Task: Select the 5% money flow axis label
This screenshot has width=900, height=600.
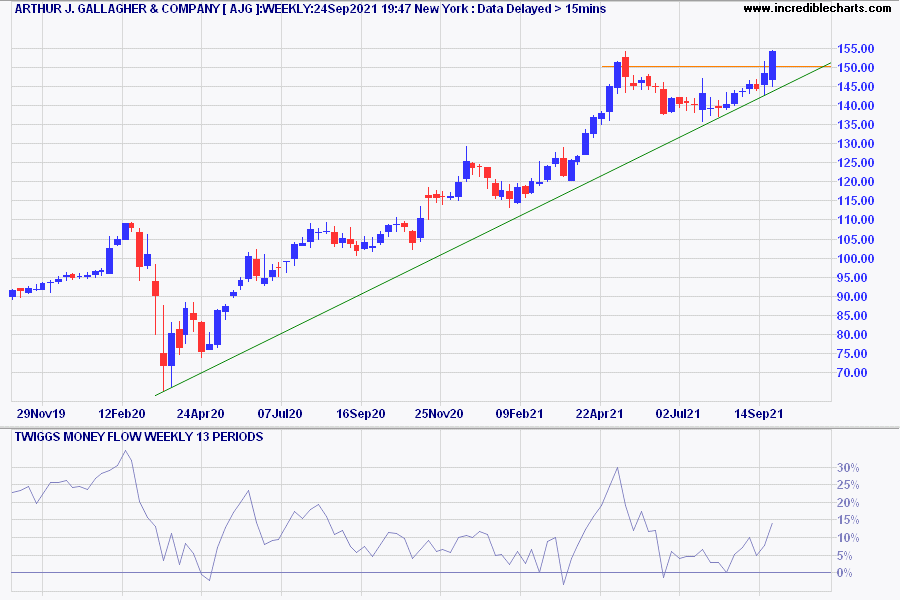Action: click(845, 556)
